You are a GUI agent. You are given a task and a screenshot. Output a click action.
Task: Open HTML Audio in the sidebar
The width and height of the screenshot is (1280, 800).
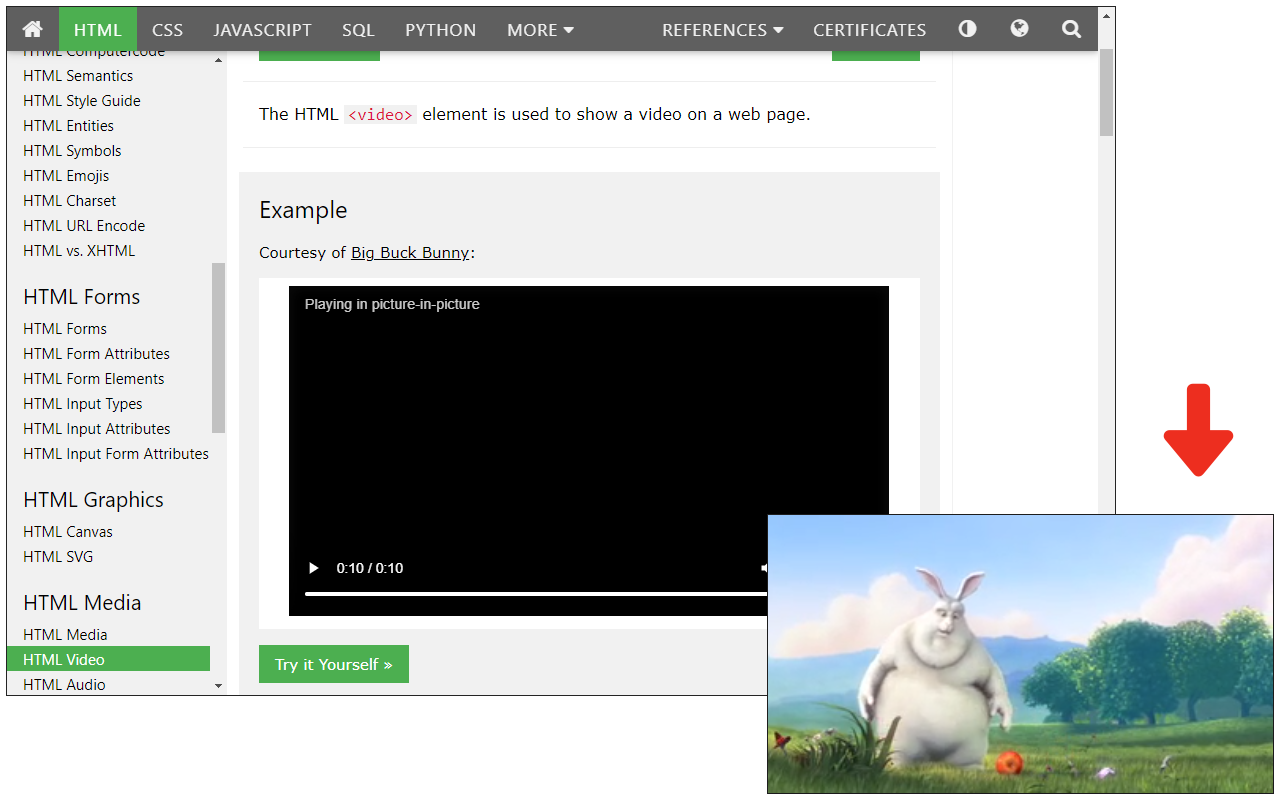click(64, 685)
